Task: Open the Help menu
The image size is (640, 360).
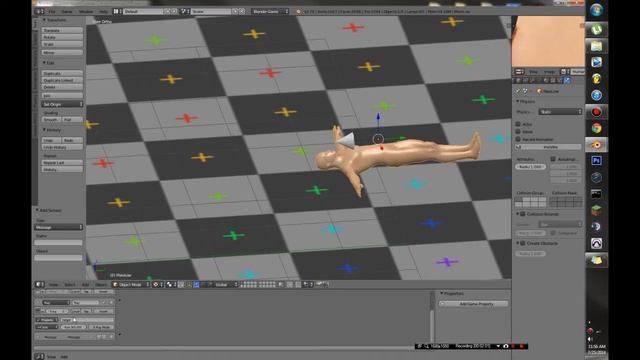Action: [x=104, y=11]
